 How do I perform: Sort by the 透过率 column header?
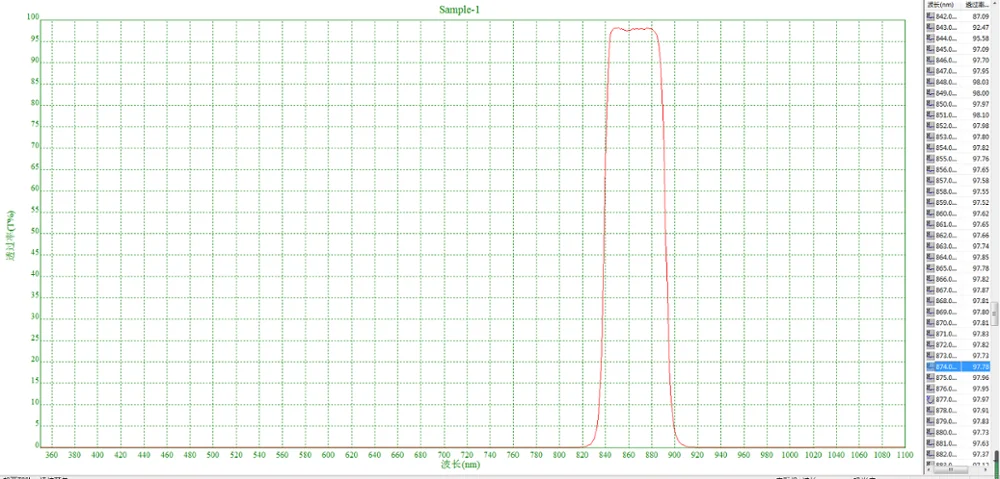coord(977,4)
